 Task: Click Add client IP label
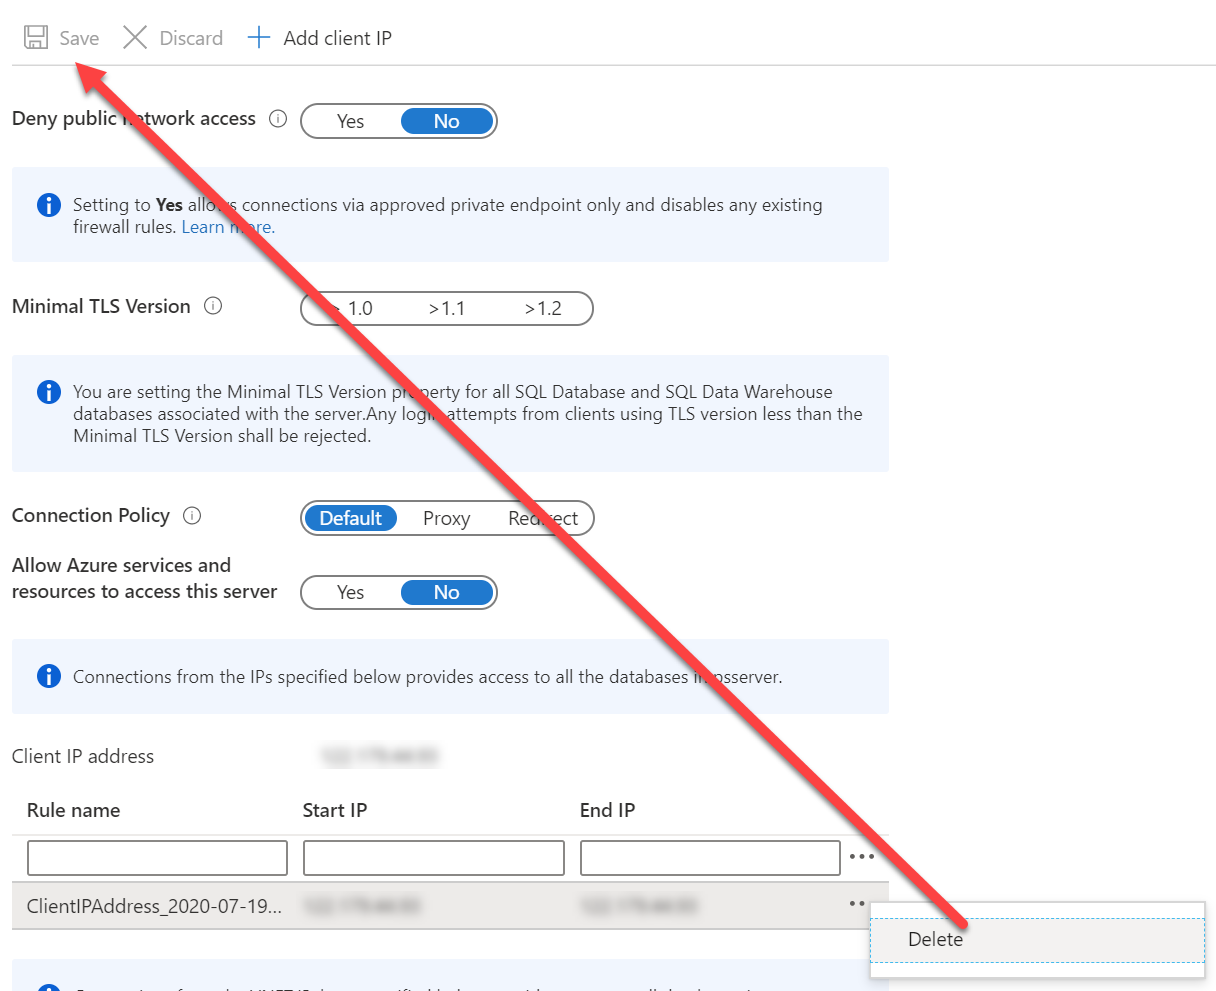(x=338, y=38)
